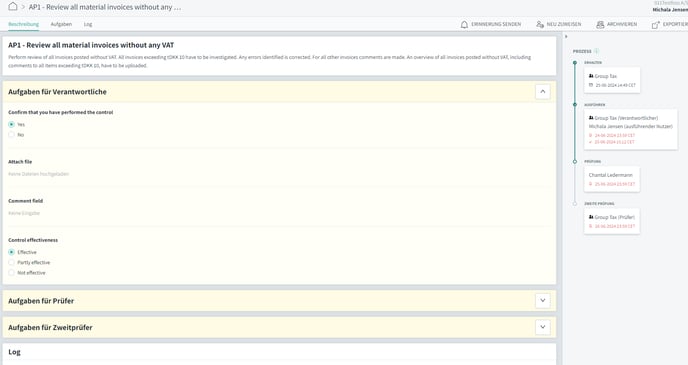Click the Archivieren label
The height and width of the screenshot is (365, 688).
pos(622,24)
